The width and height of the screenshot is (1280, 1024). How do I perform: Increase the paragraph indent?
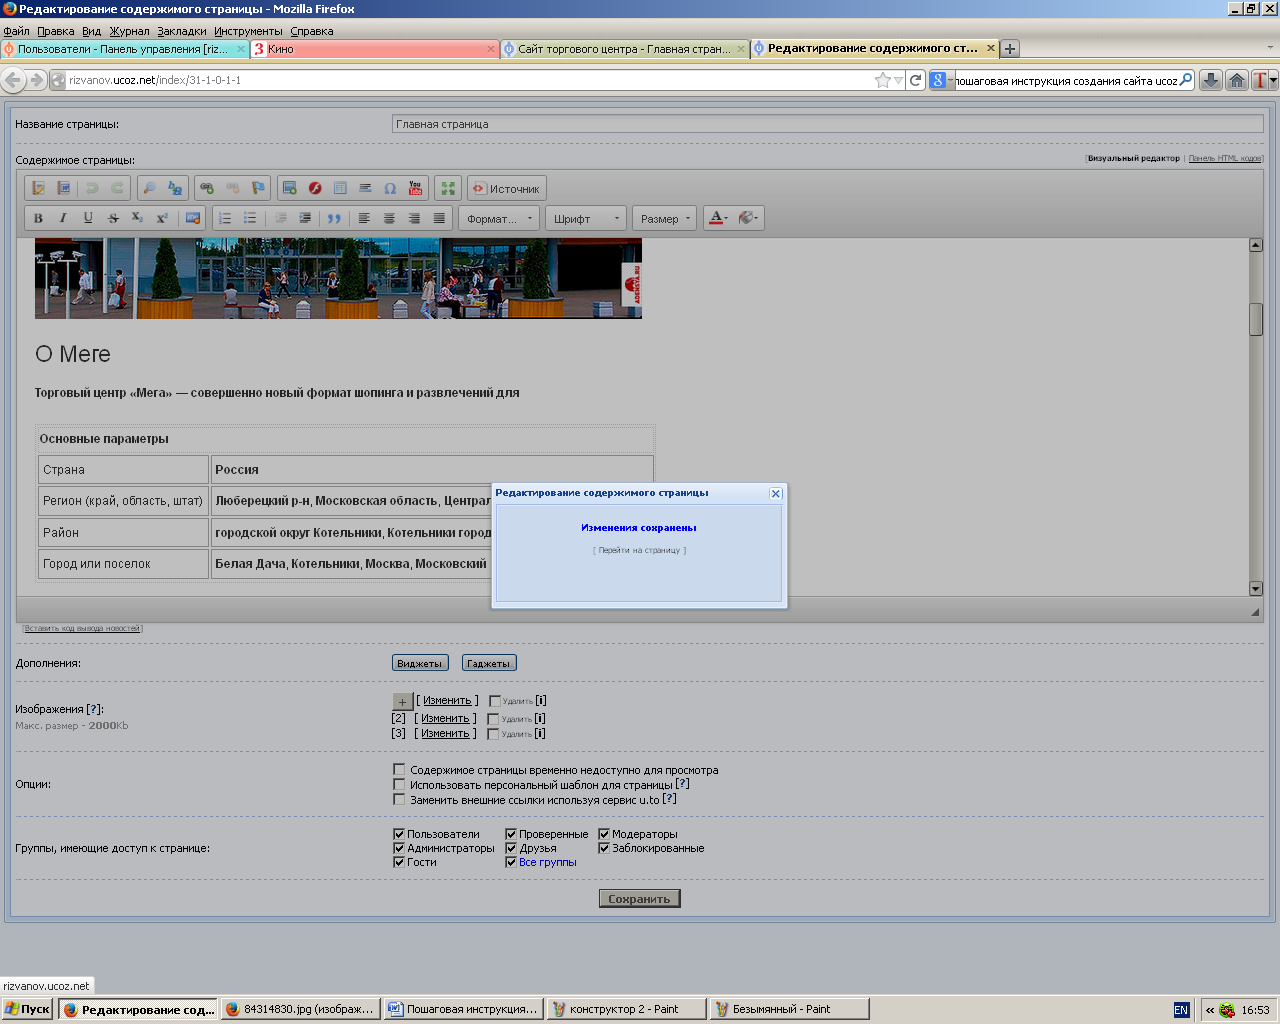pyautogui.click(x=305, y=218)
